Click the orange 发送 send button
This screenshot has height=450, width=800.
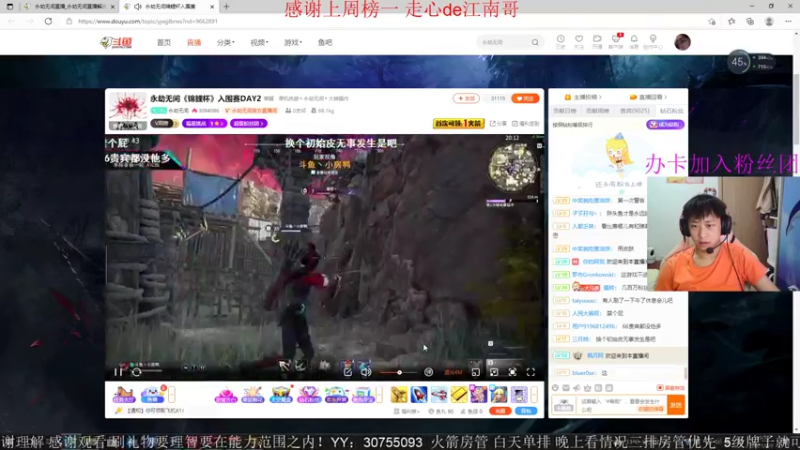[x=676, y=405]
